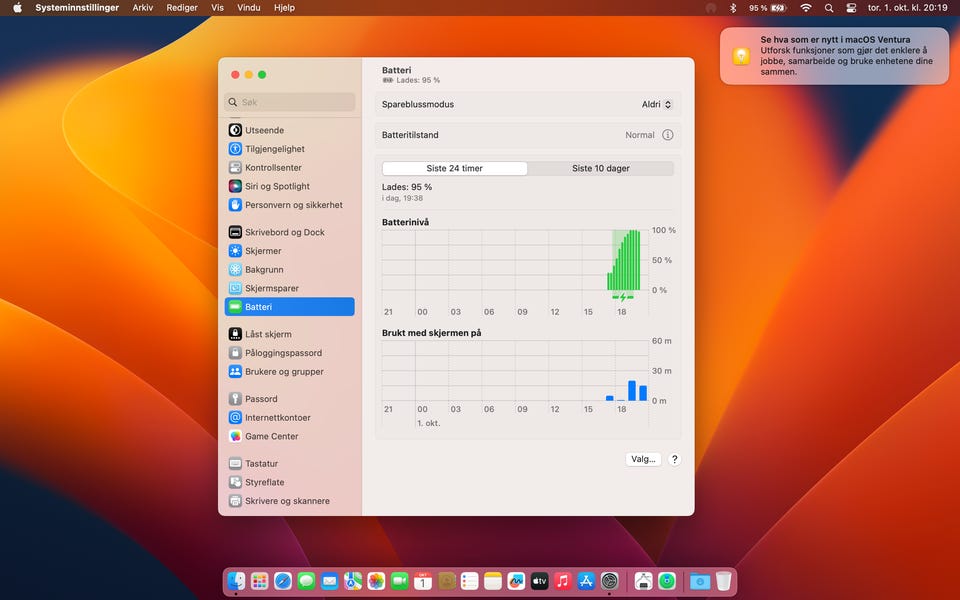Open Utseende in the settings sidebar
Image resolution: width=960 pixels, height=600 pixels.
click(x=290, y=130)
